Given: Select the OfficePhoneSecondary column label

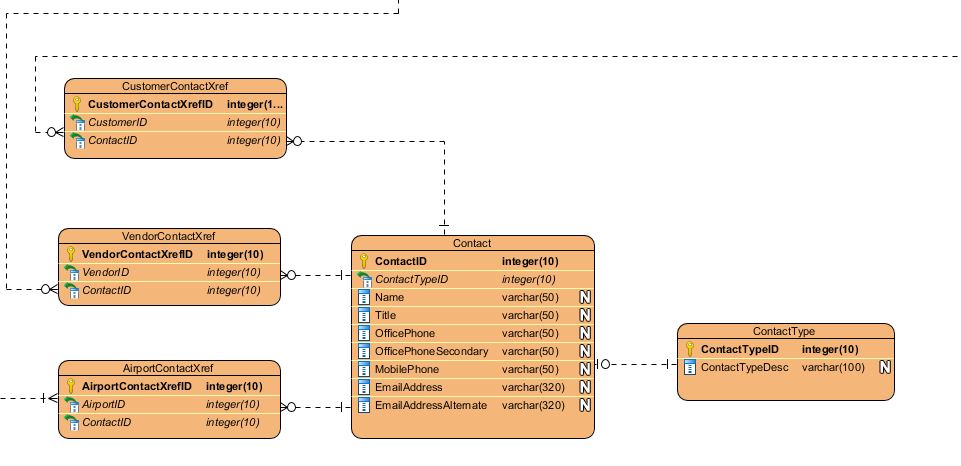Looking at the screenshot, I should 431,351.
